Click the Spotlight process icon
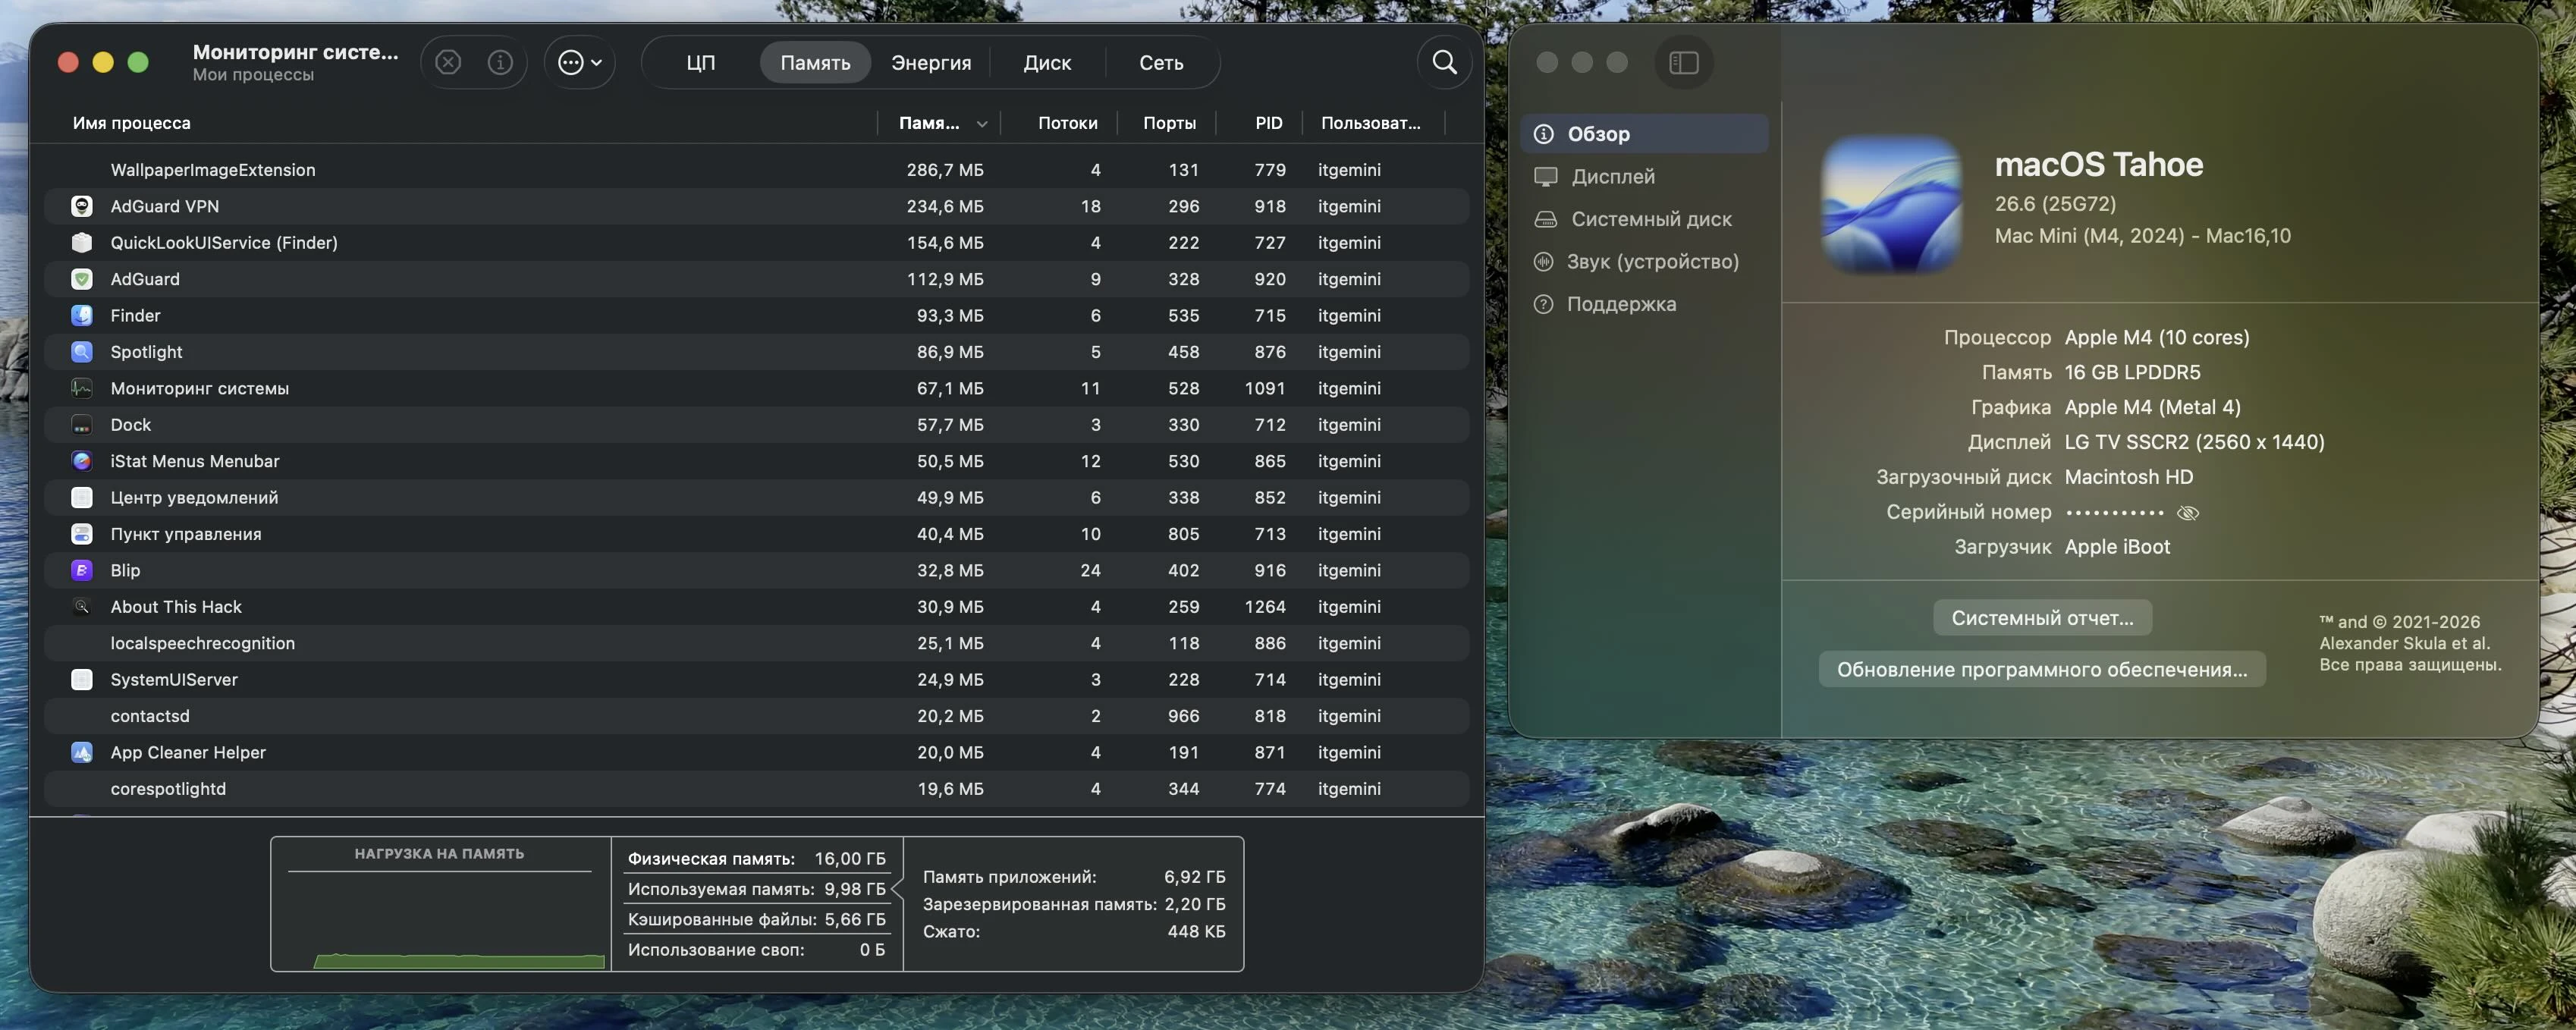Image resolution: width=2576 pixels, height=1030 pixels. [82, 352]
